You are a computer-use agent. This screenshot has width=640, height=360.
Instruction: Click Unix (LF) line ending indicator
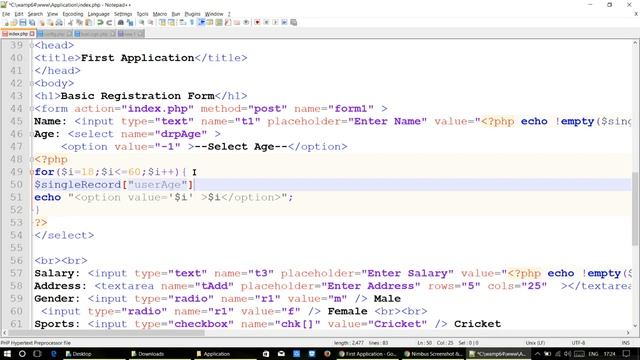535,343
